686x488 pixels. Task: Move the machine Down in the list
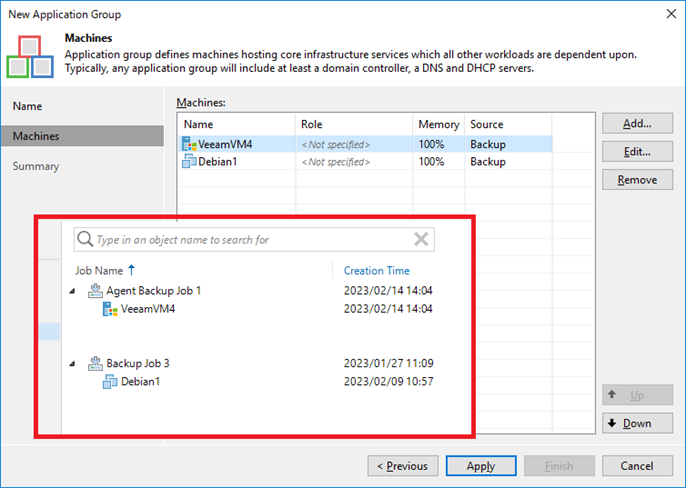point(637,423)
